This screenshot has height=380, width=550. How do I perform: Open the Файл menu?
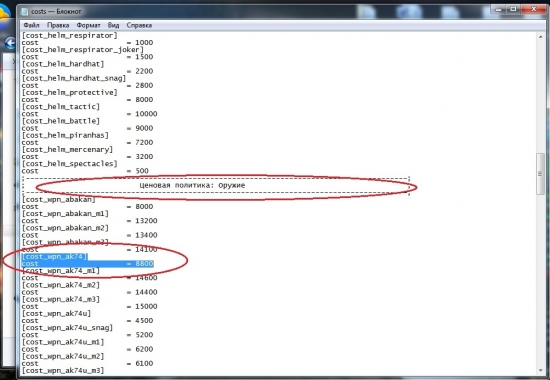point(31,25)
